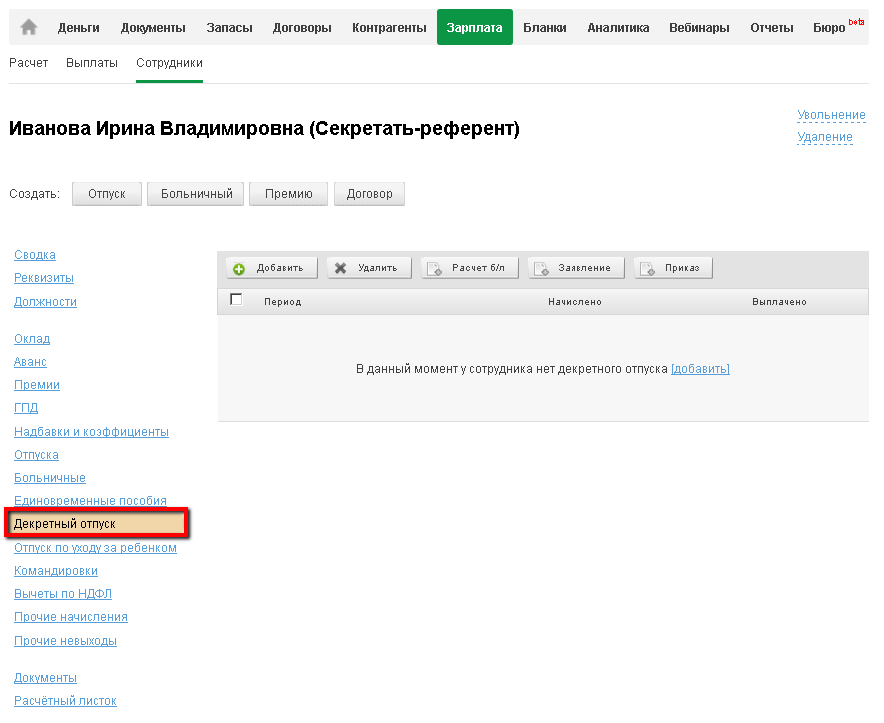Open the Договоры menu
Screen dimensions: 884x723
[302, 28]
